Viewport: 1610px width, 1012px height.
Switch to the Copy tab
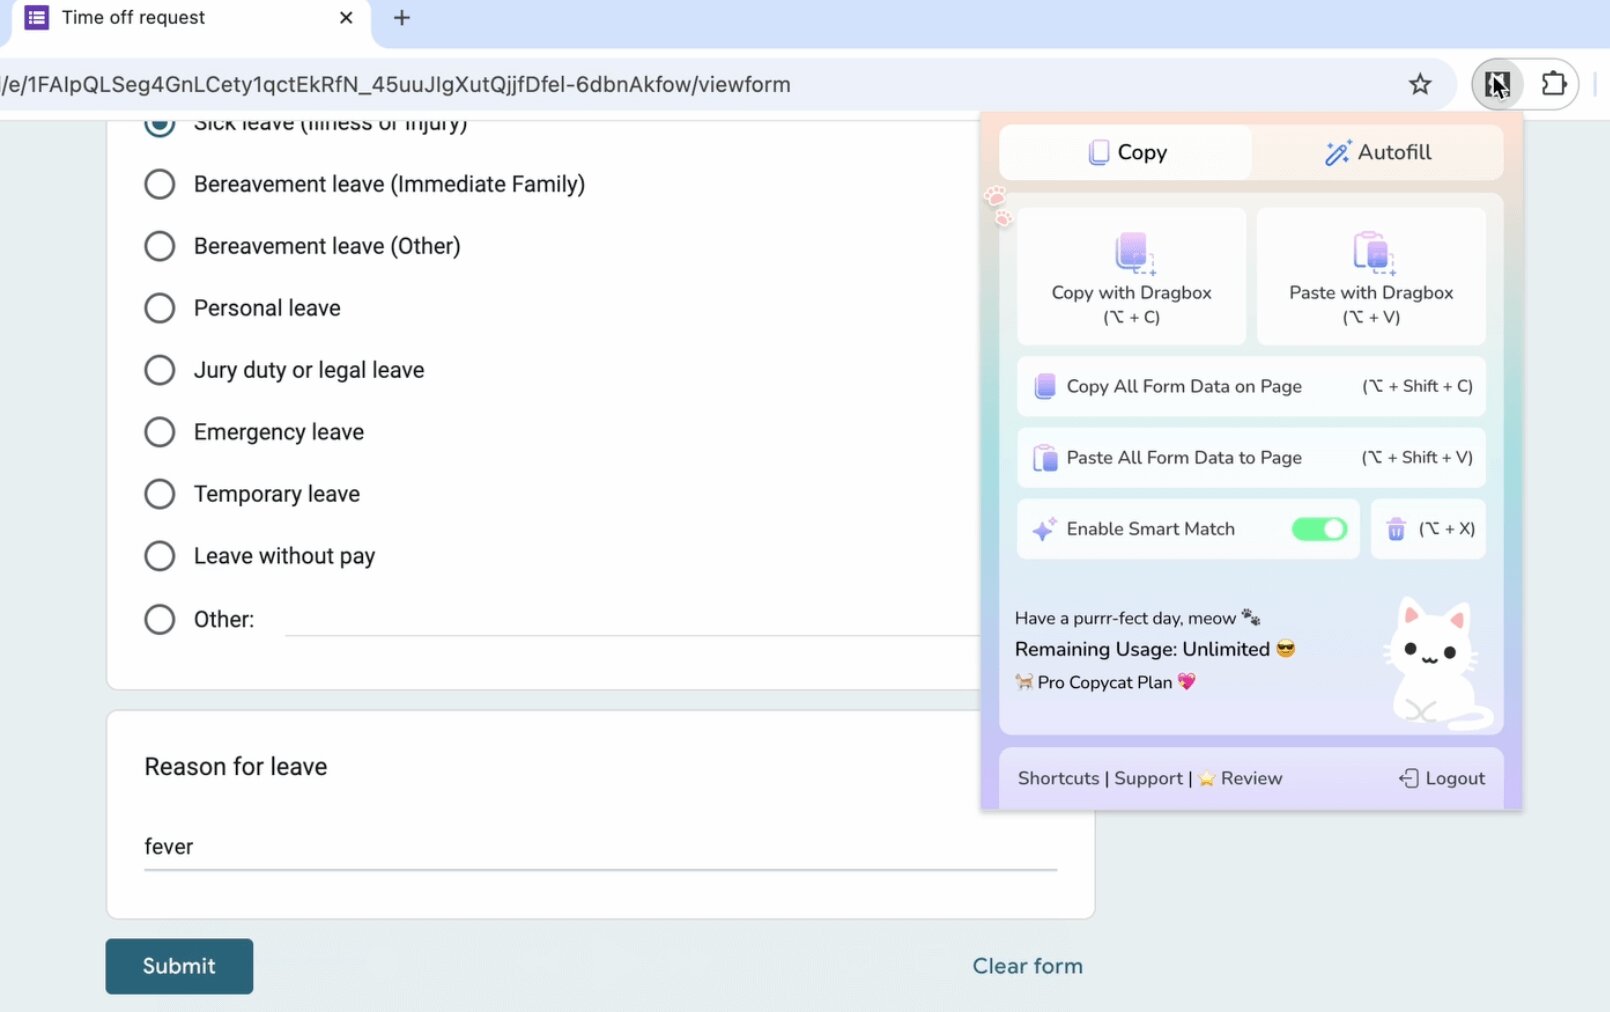[1125, 152]
